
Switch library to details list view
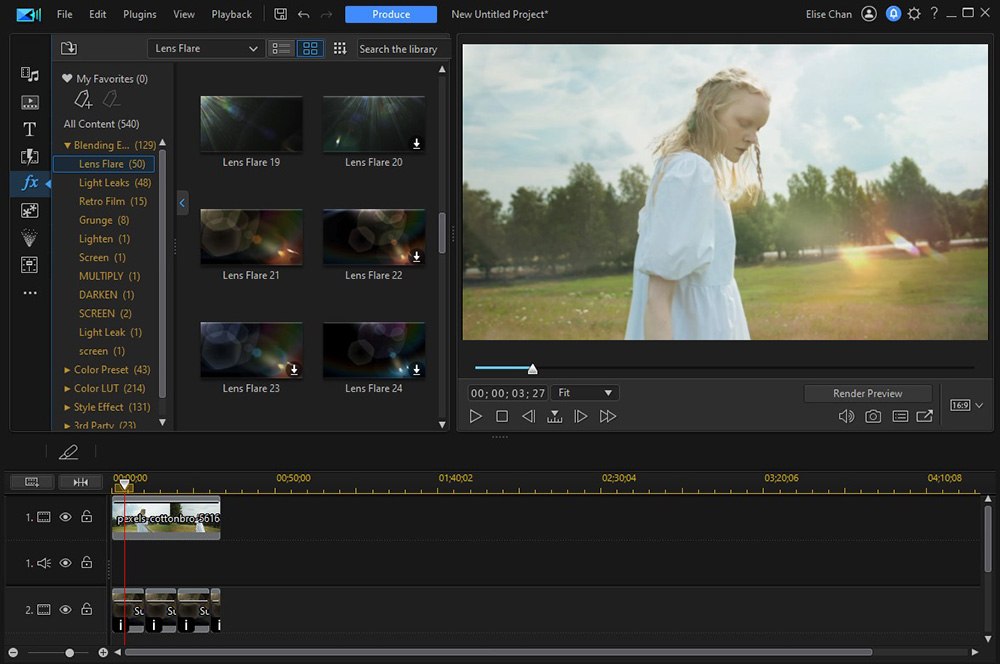[281, 48]
